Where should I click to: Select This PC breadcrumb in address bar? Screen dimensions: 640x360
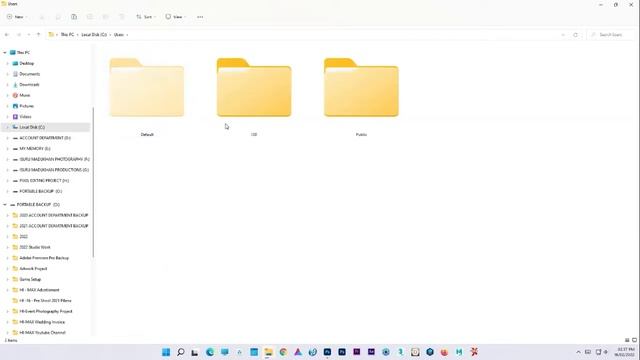tap(67, 35)
